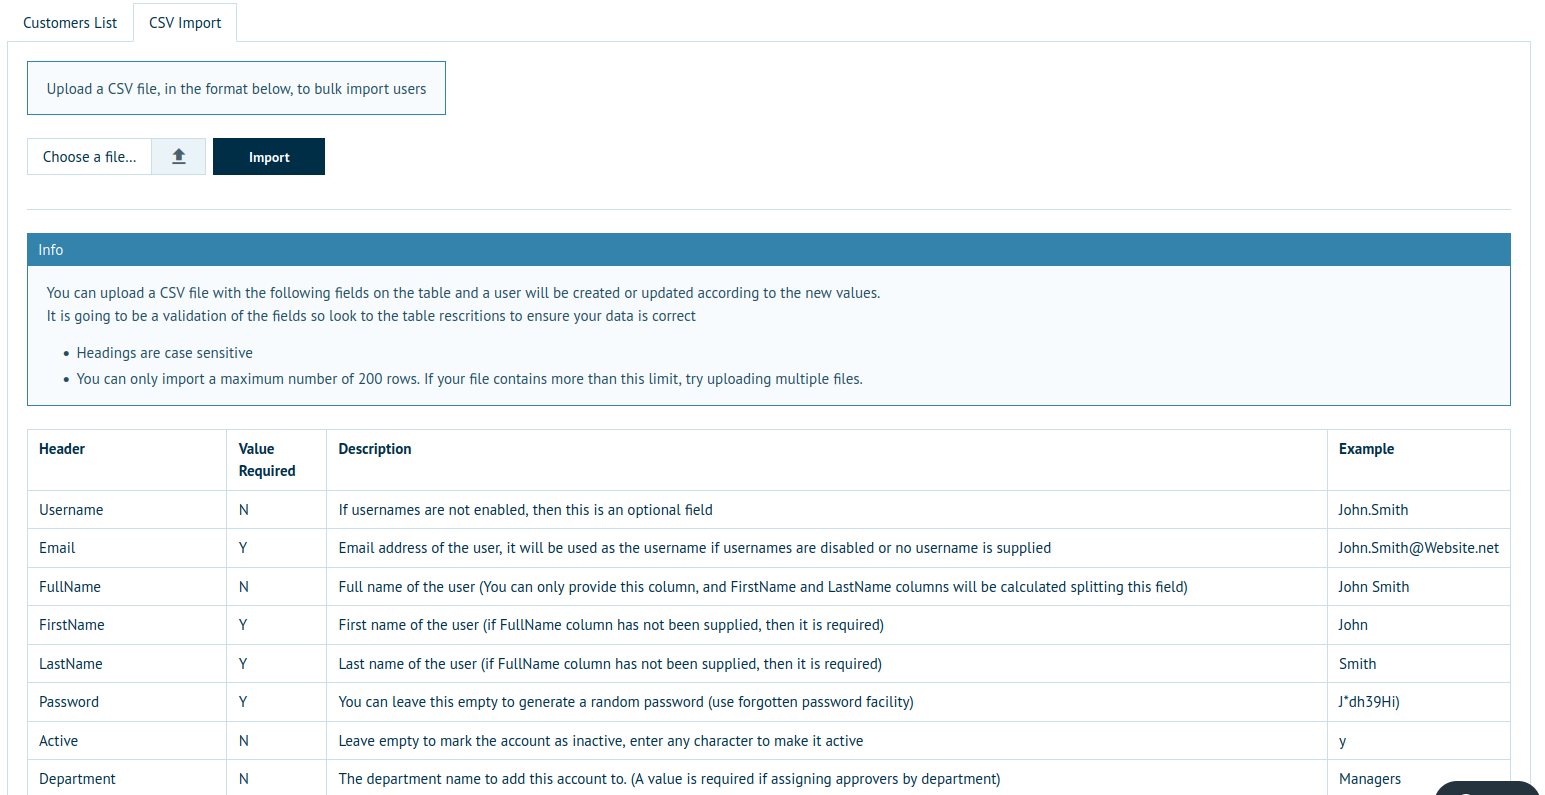Click the Description column heading
Screen dimensions: 1545x795
[375, 449]
